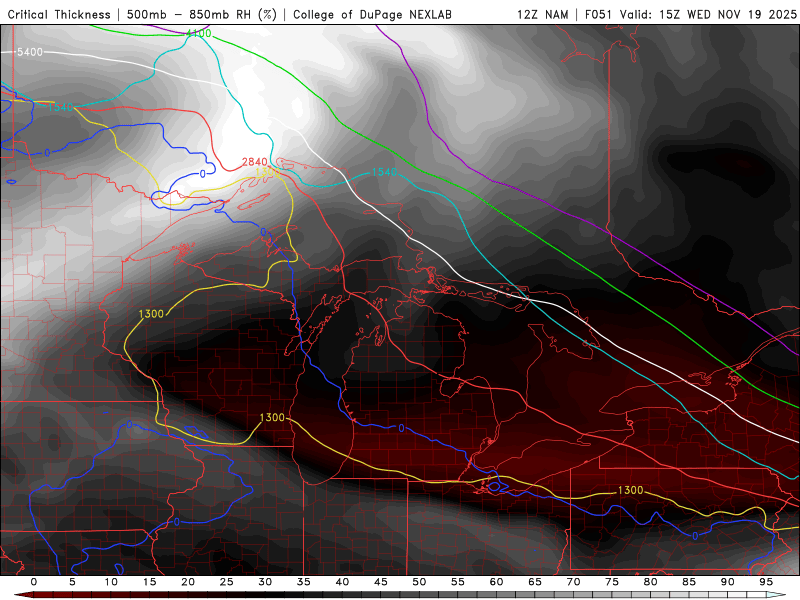Click colorbar scale value 50

click(419, 582)
